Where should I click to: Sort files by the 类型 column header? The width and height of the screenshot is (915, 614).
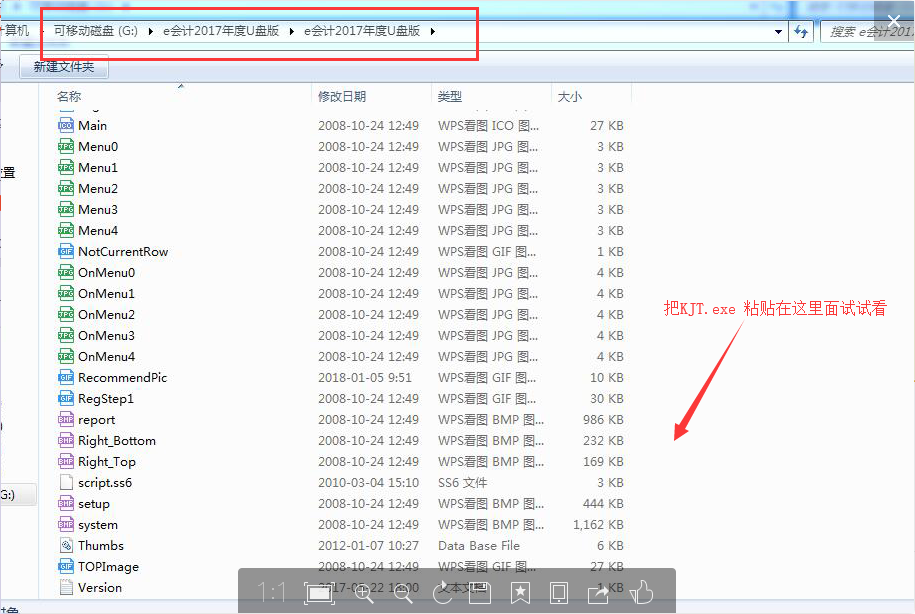coord(450,96)
